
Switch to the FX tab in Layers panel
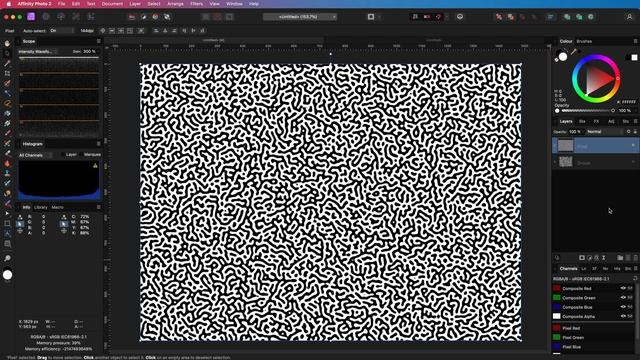point(596,121)
